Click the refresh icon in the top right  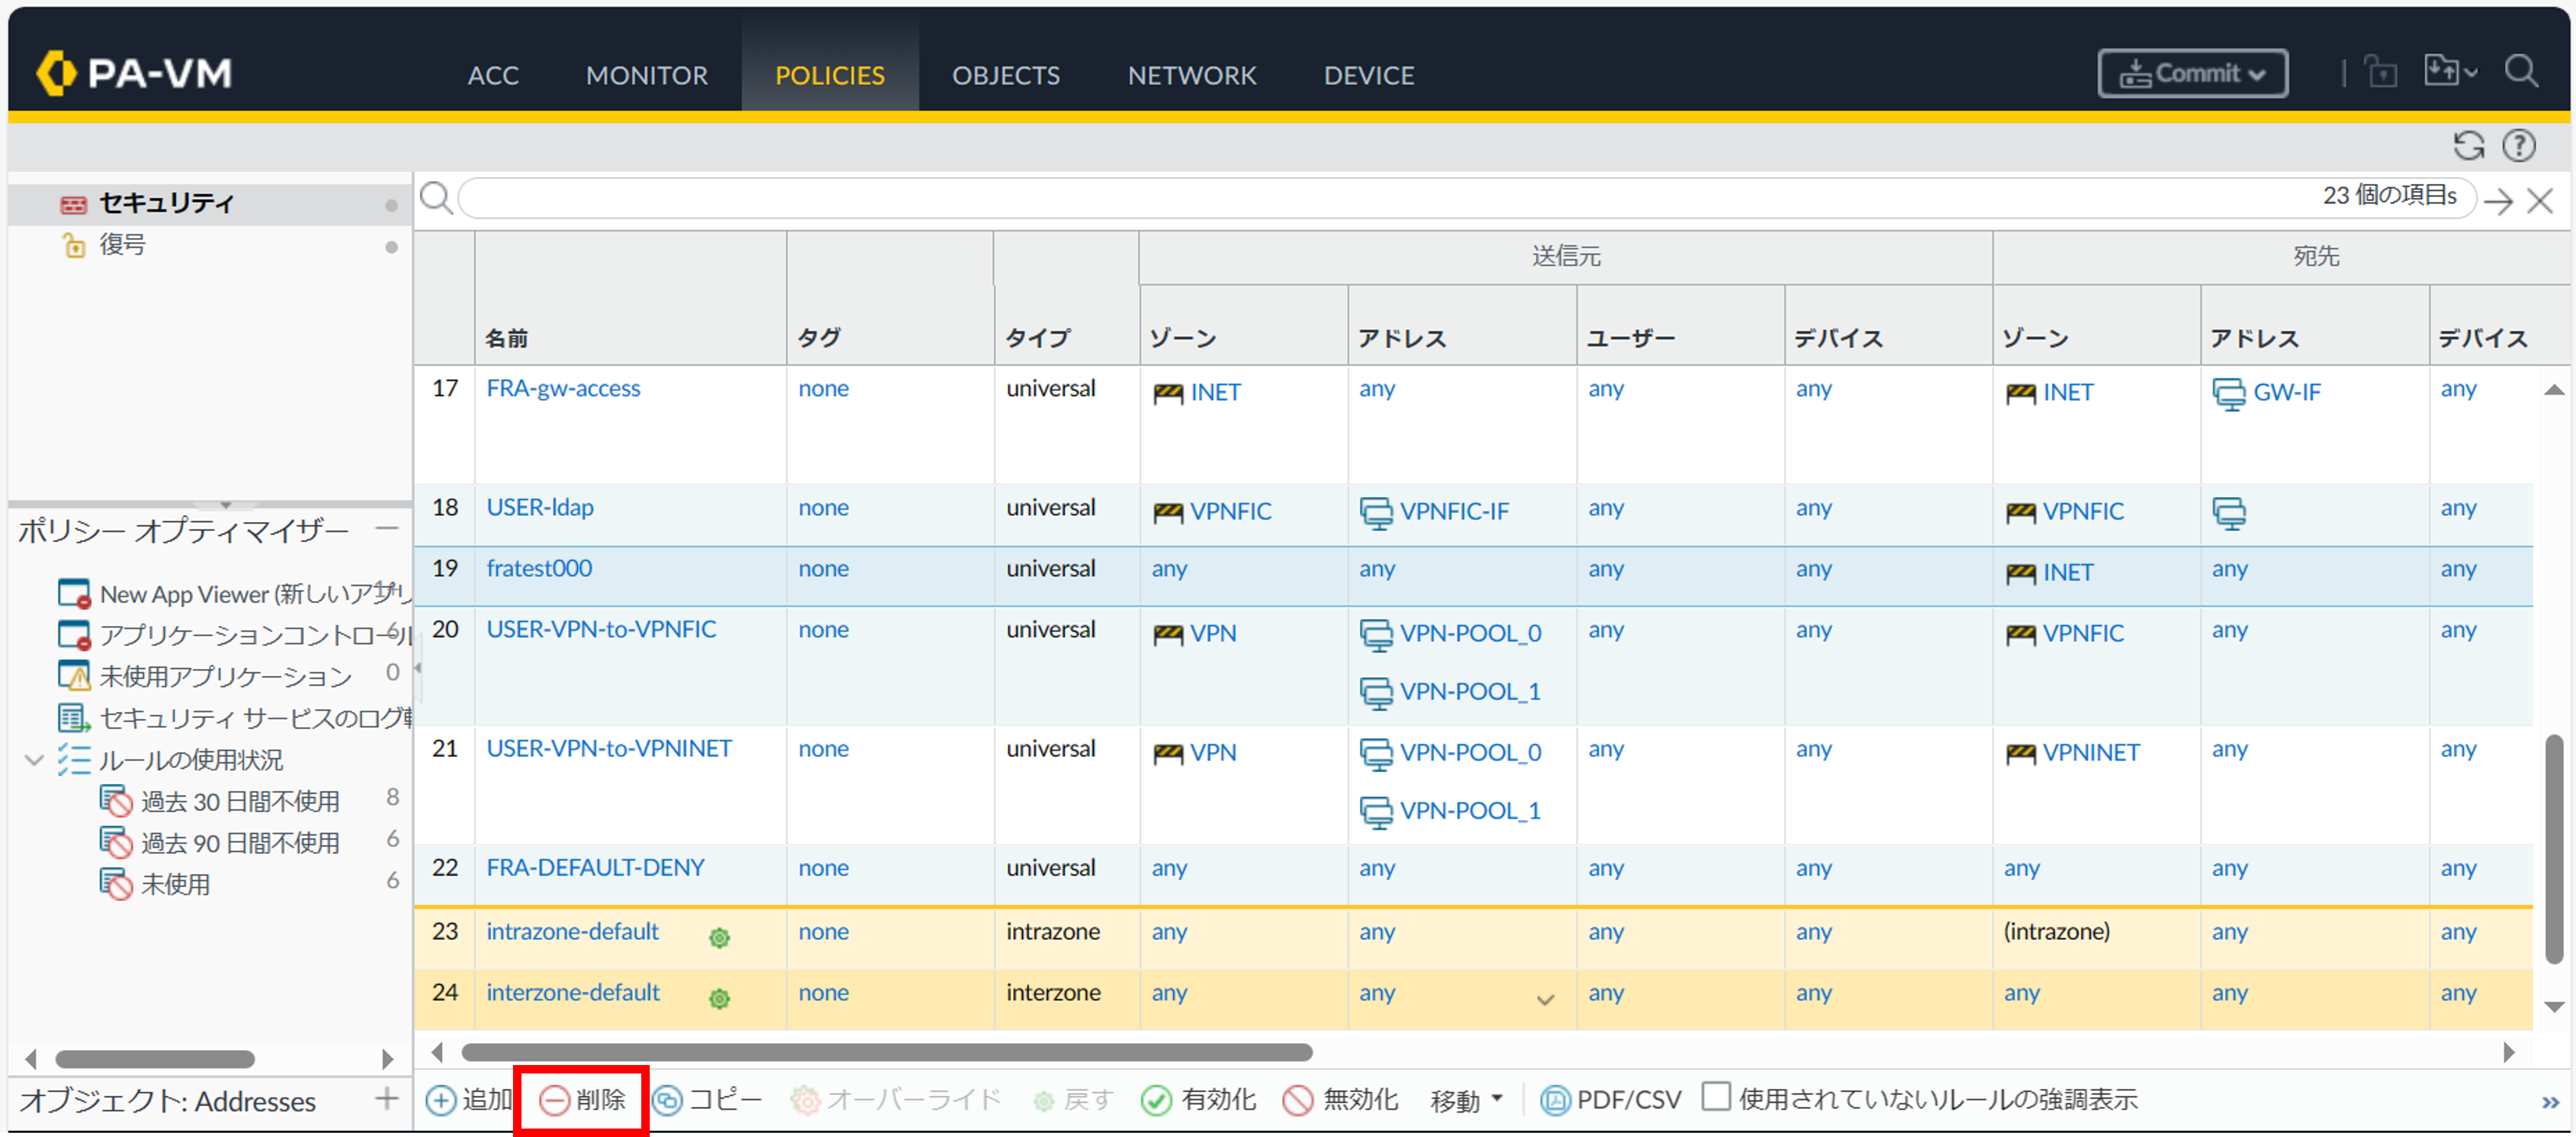pos(2468,146)
